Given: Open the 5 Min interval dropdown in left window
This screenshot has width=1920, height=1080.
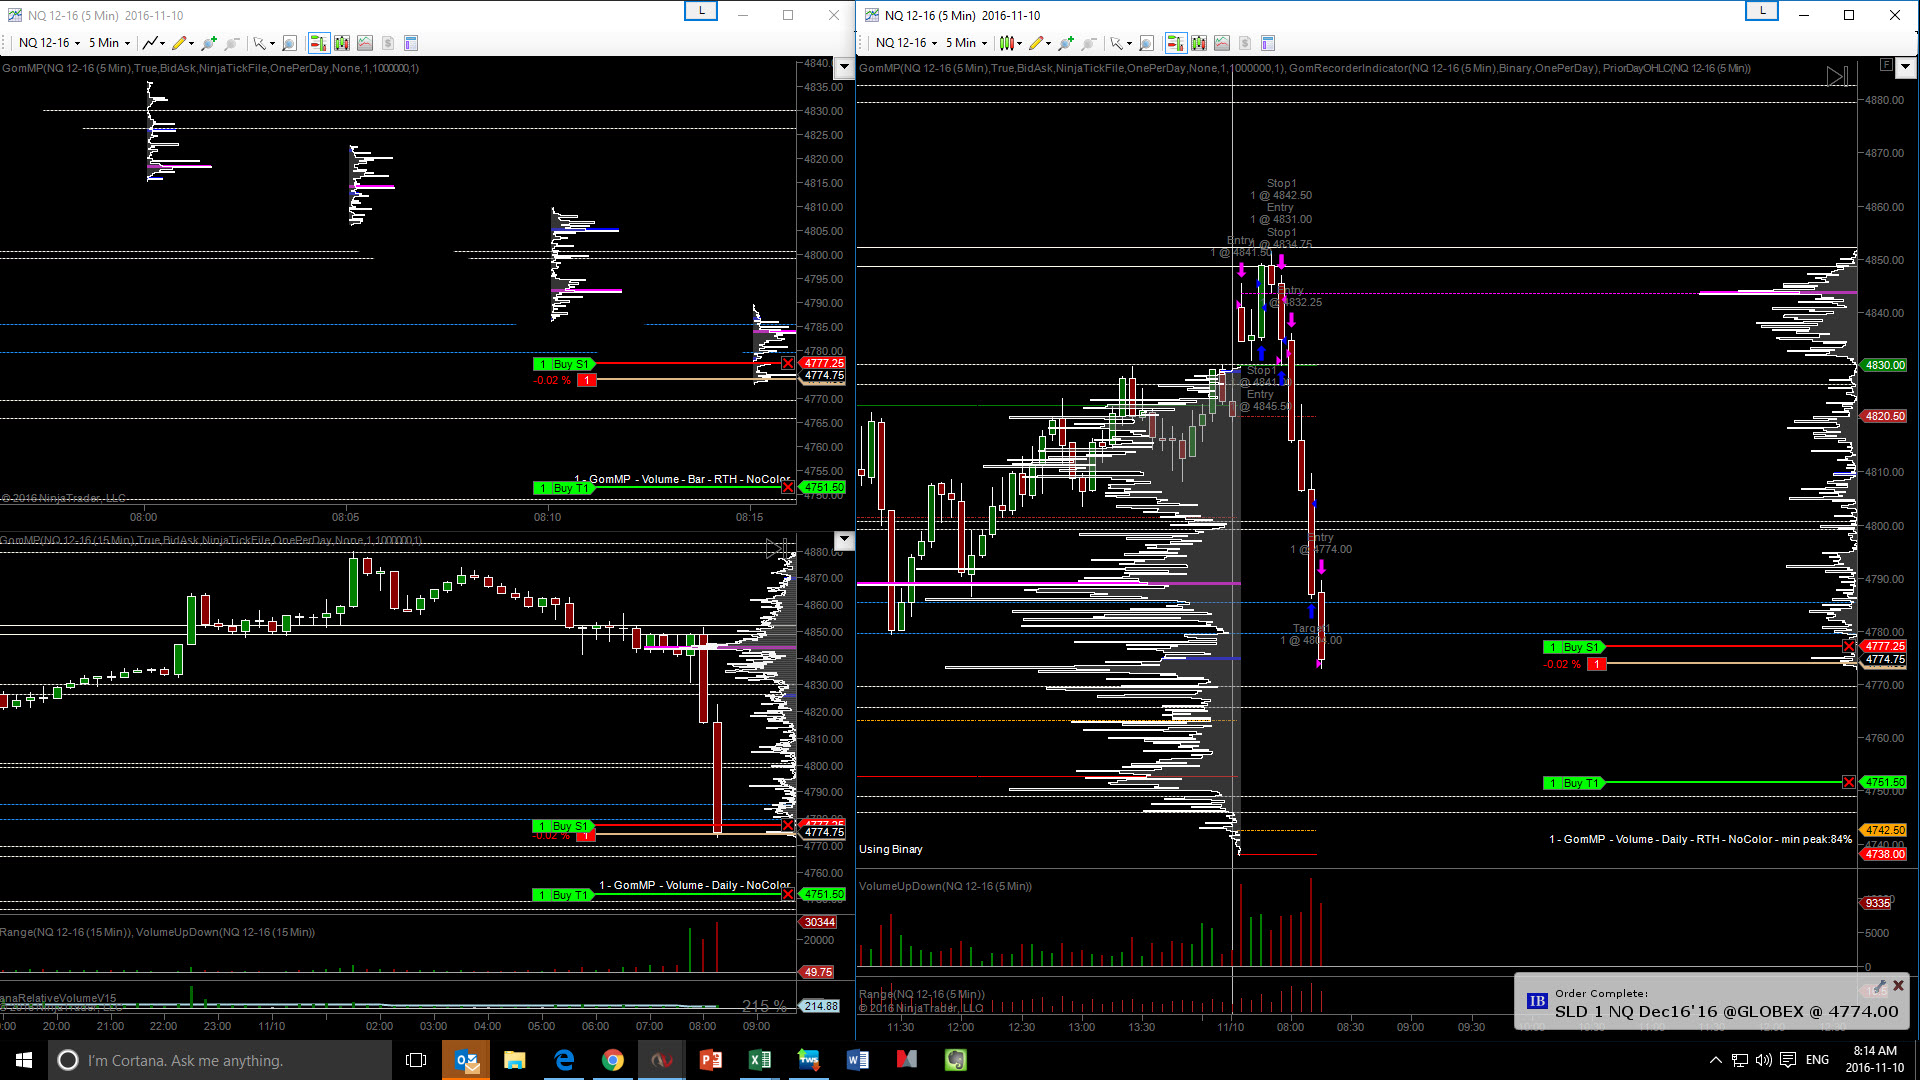Looking at the screenshot, I should click(x=109, y=43).
